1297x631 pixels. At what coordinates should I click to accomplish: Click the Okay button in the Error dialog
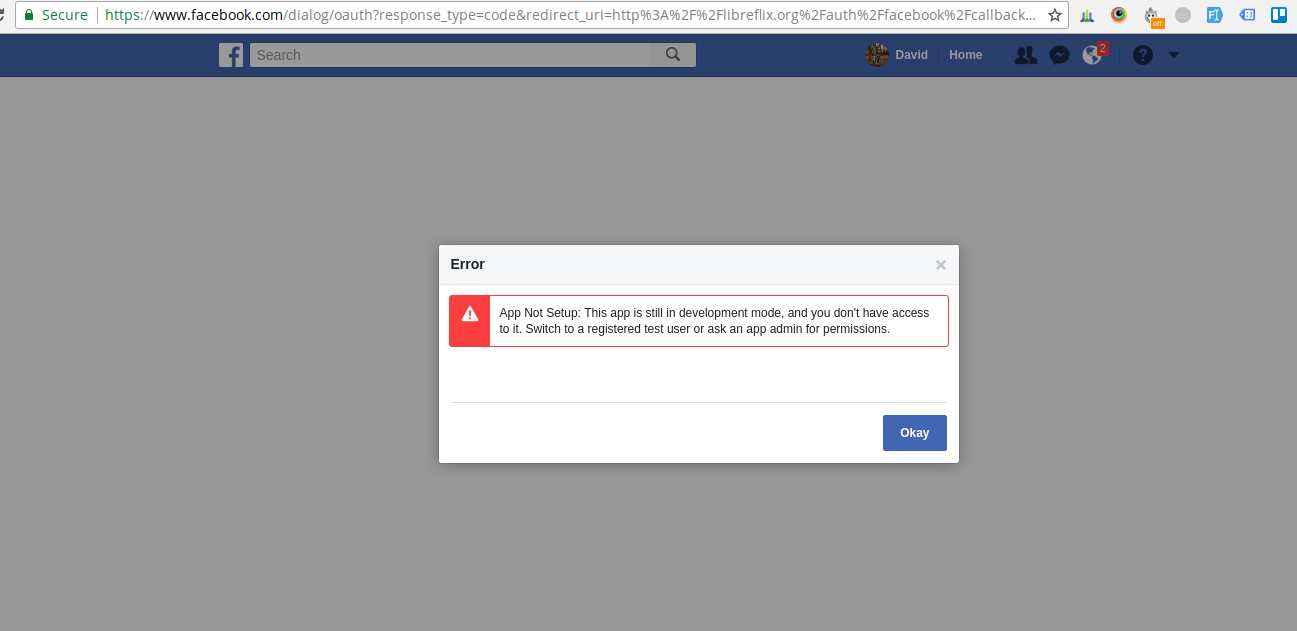click(914, 433)
